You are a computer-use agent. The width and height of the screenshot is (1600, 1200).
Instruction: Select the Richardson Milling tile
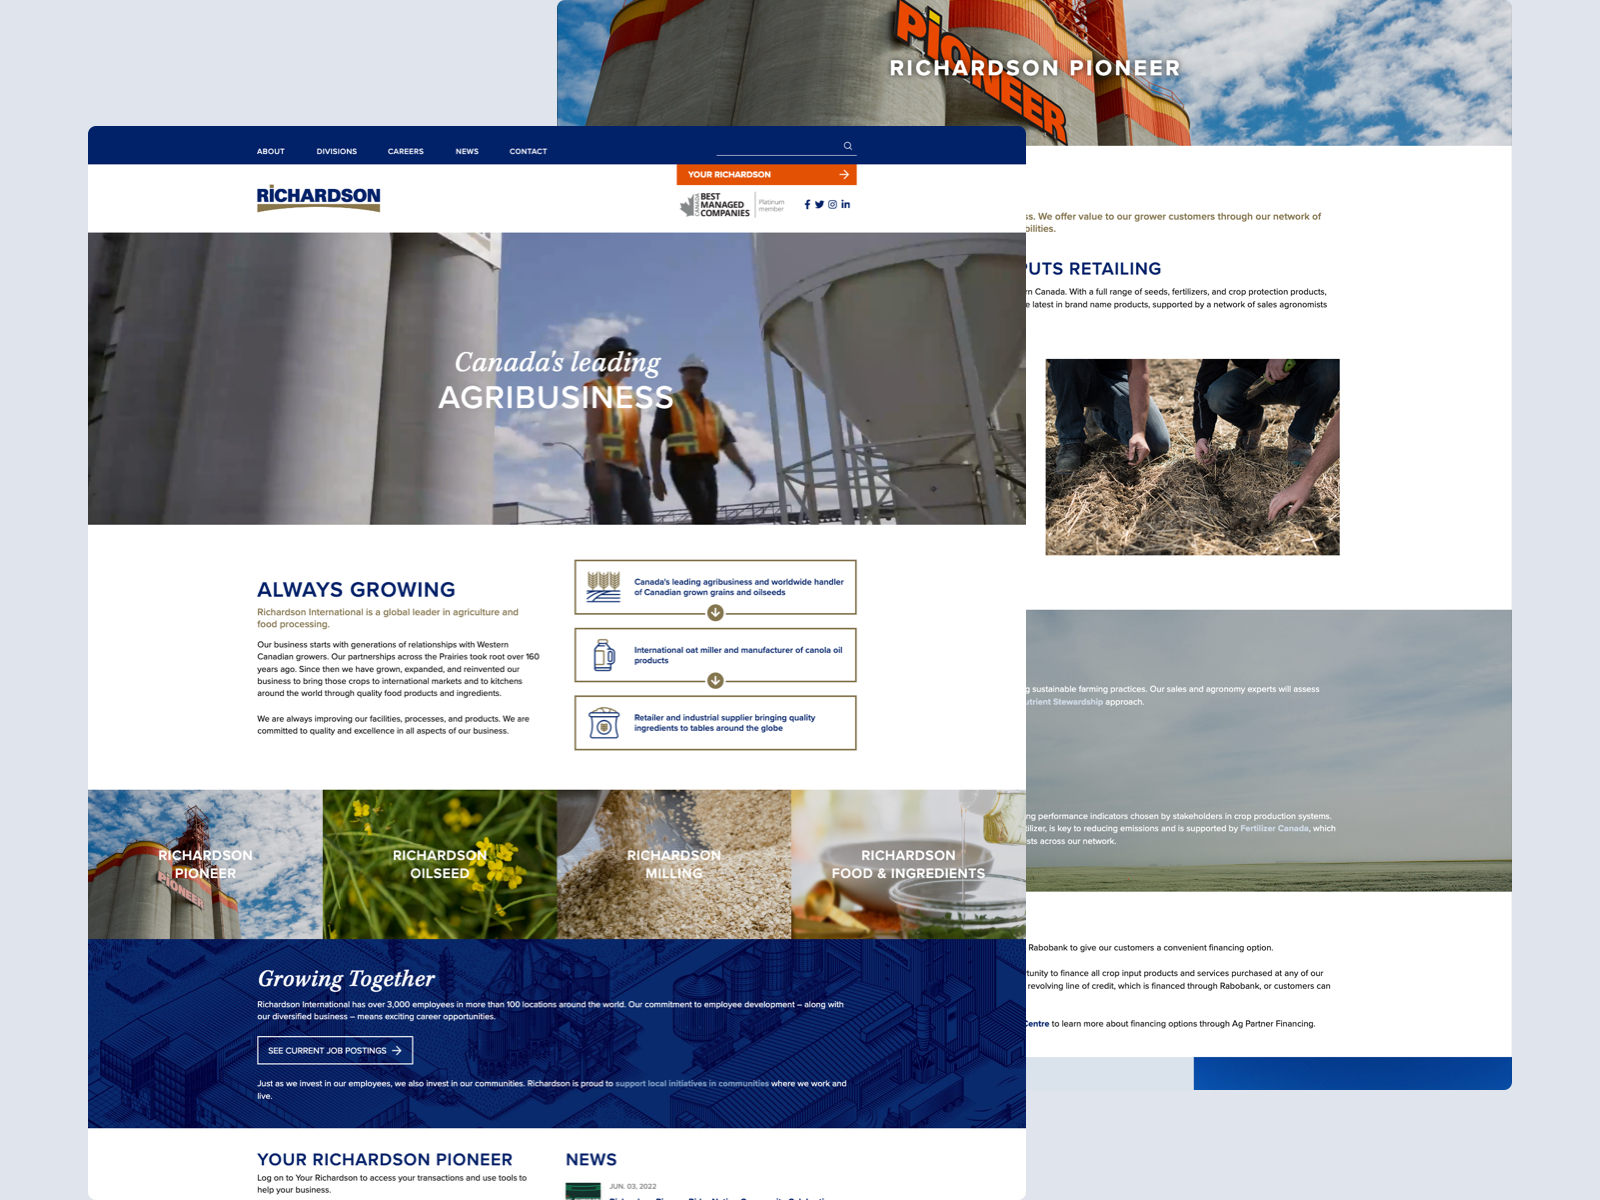pyautogui.click(x=674, y=864)
